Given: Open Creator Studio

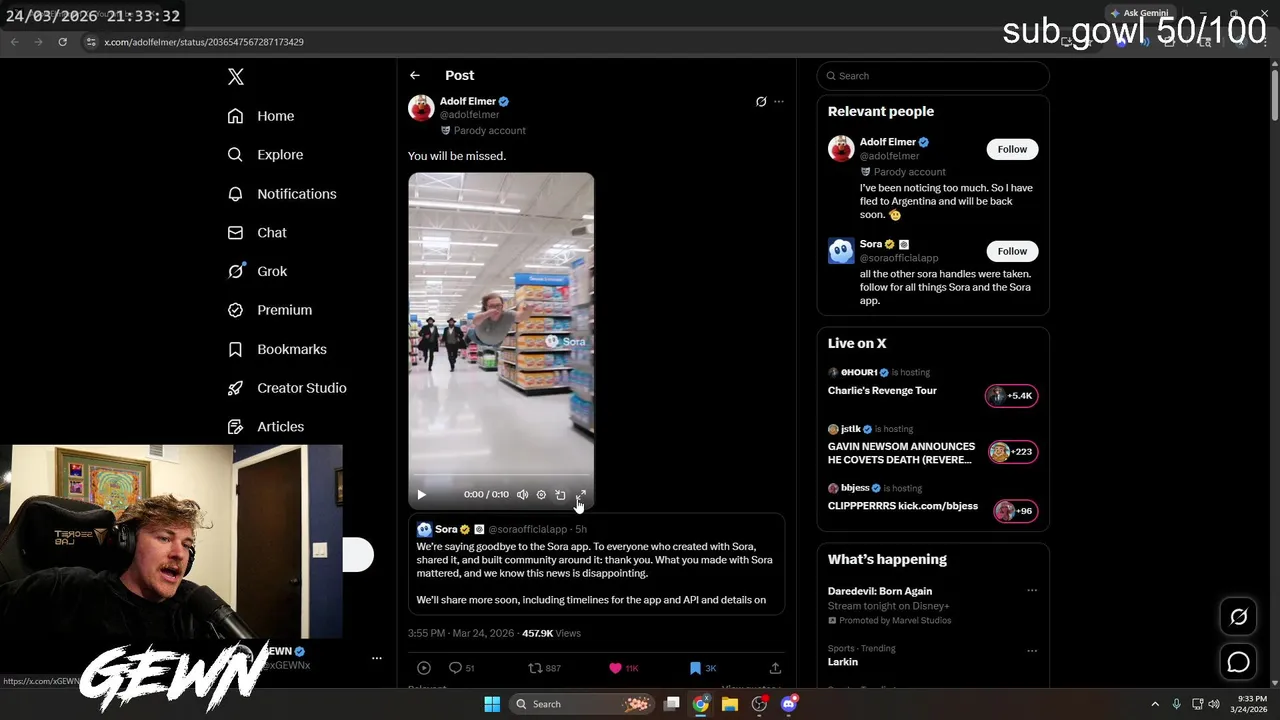Looking at the screenshot, I should [286, 388].
